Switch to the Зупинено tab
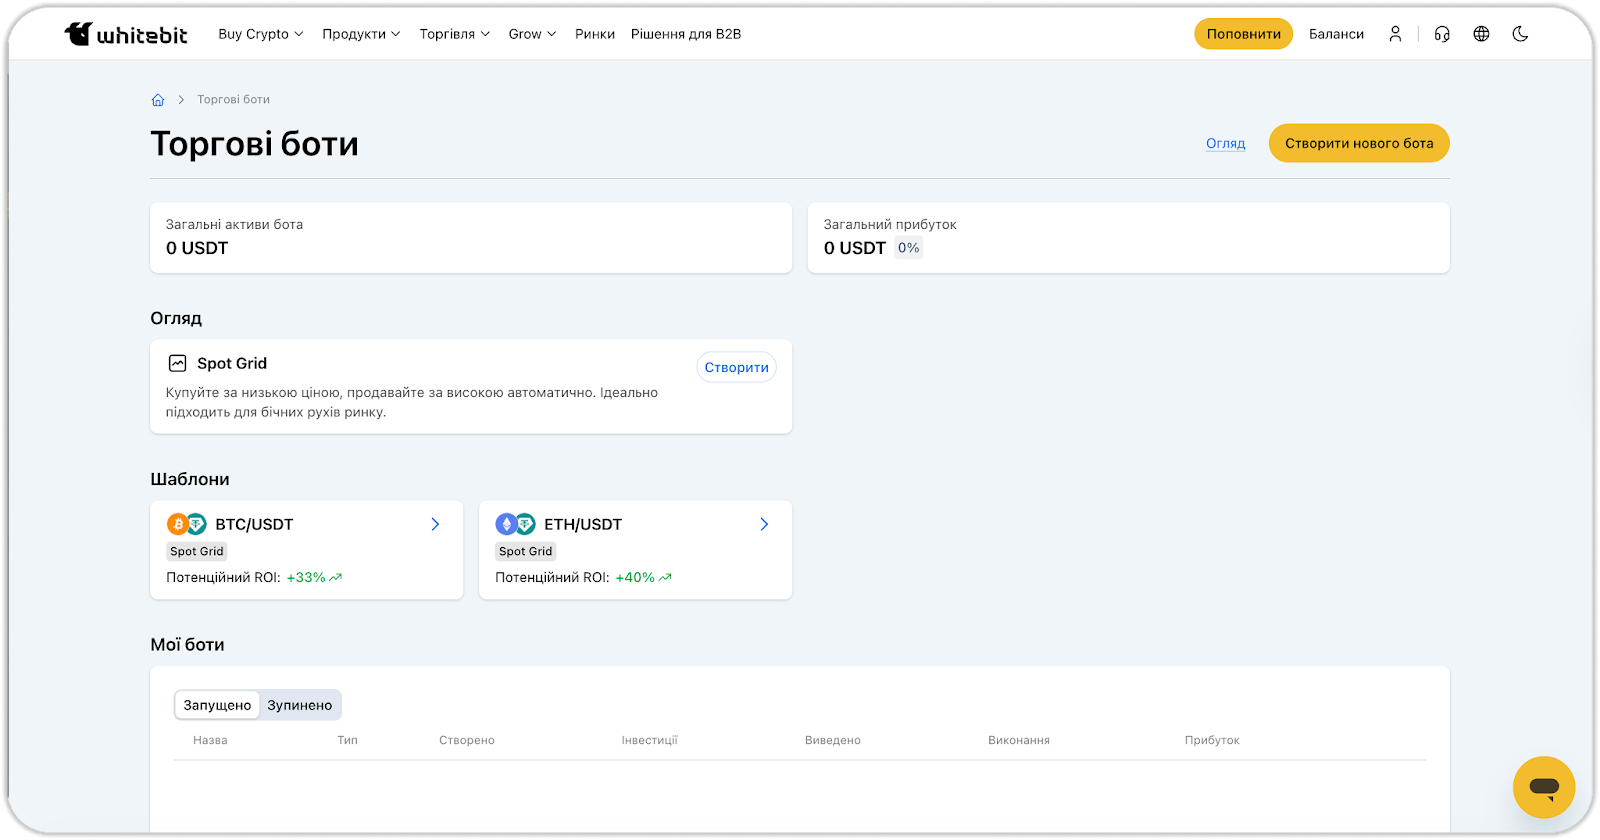 pyautogui.click(x=299, y=705)
